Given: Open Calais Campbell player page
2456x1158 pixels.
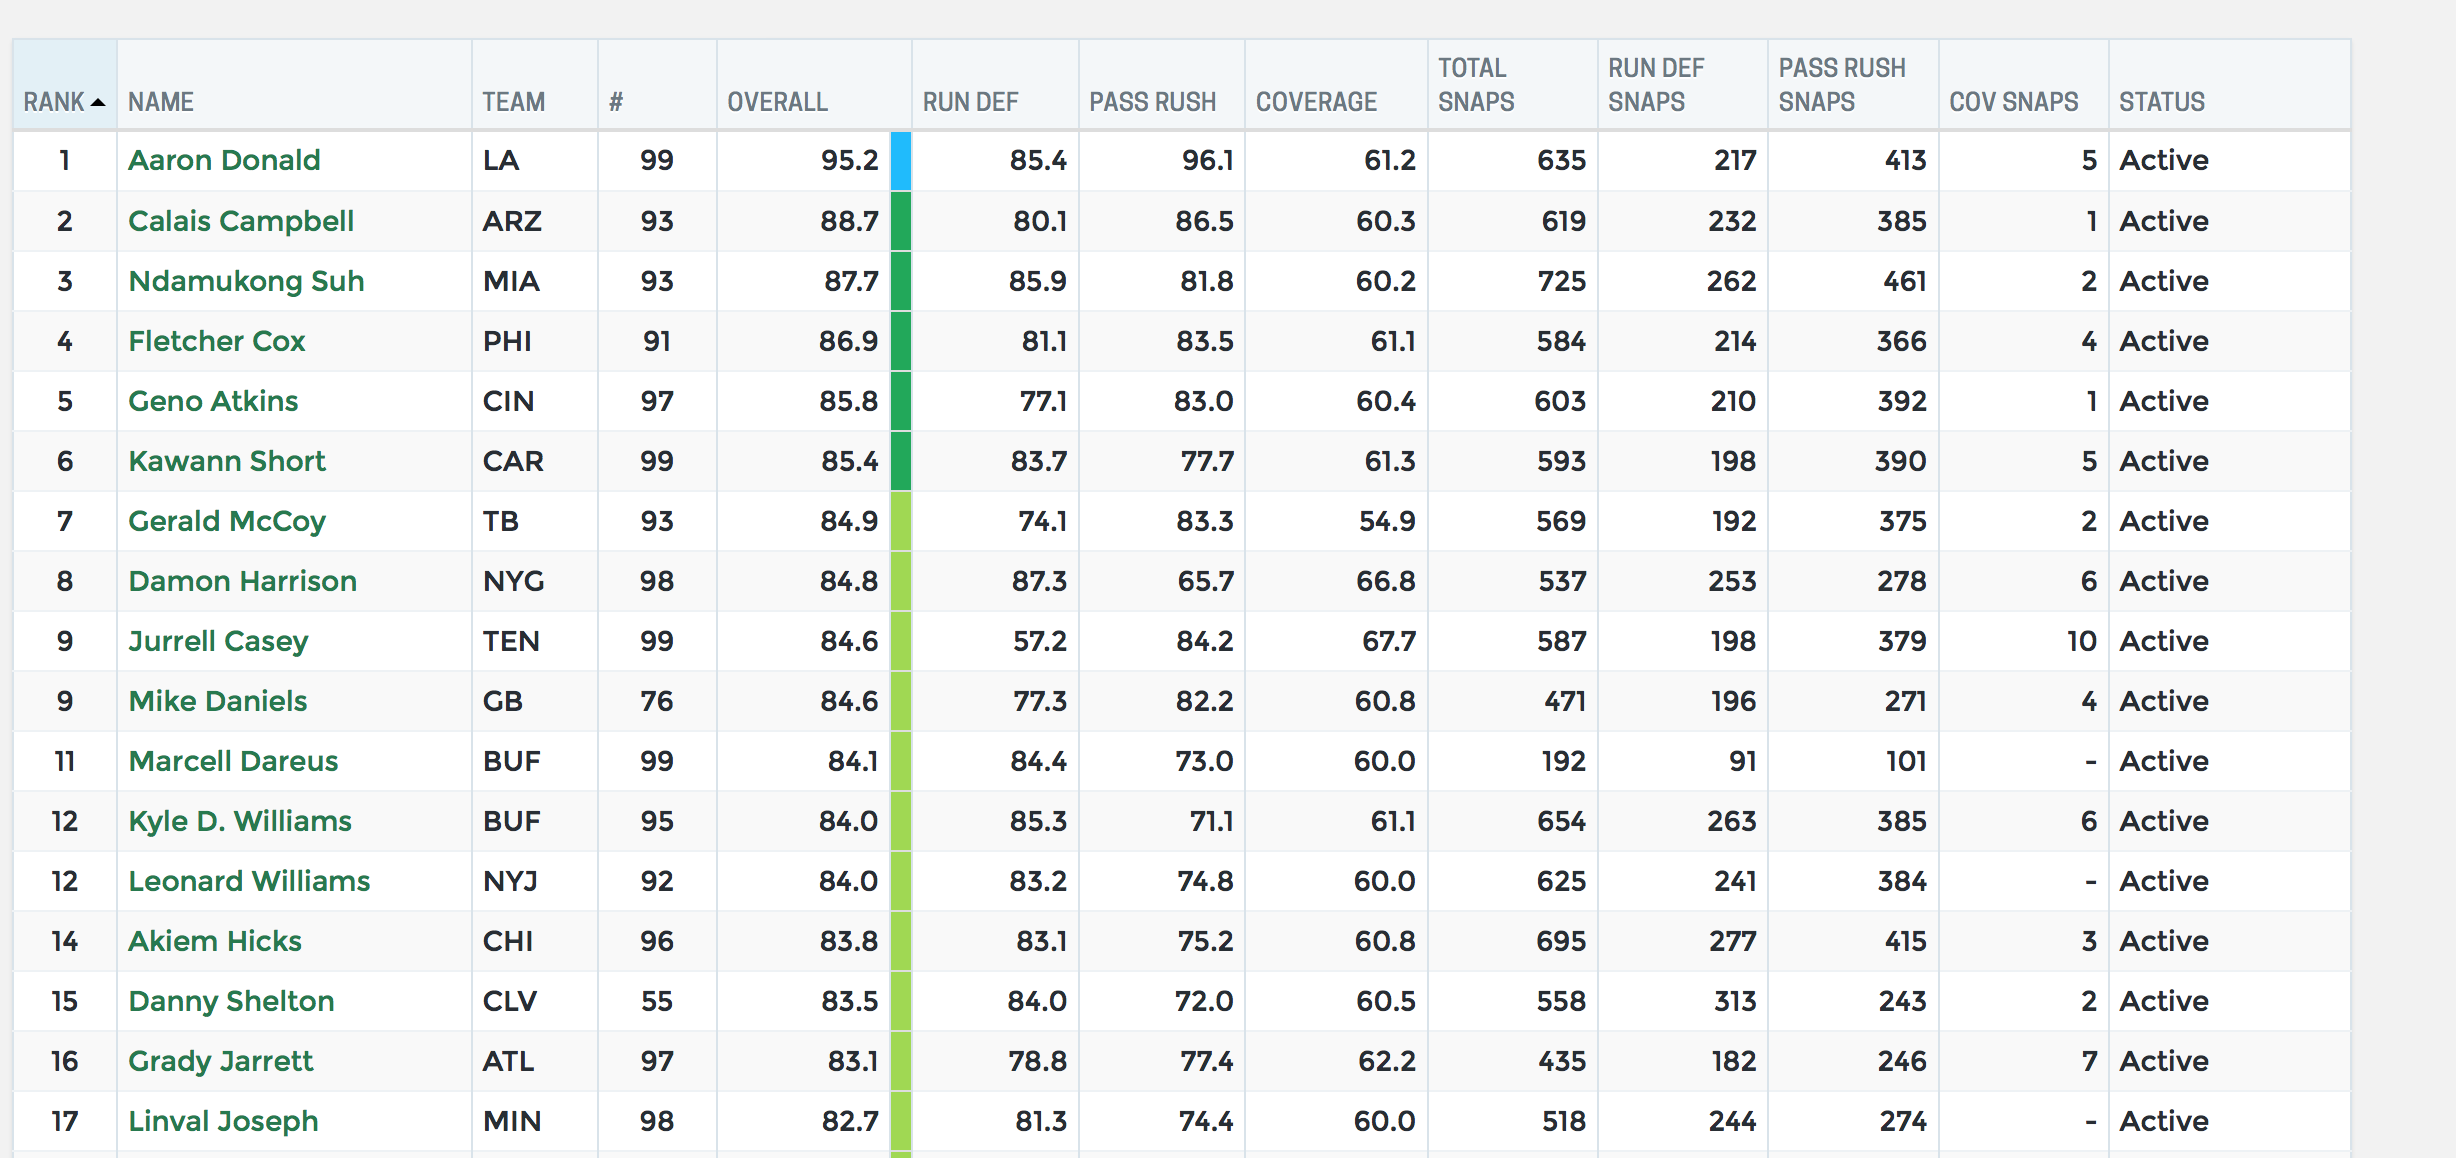Looking at the screenshot, I should pos(241,221).
